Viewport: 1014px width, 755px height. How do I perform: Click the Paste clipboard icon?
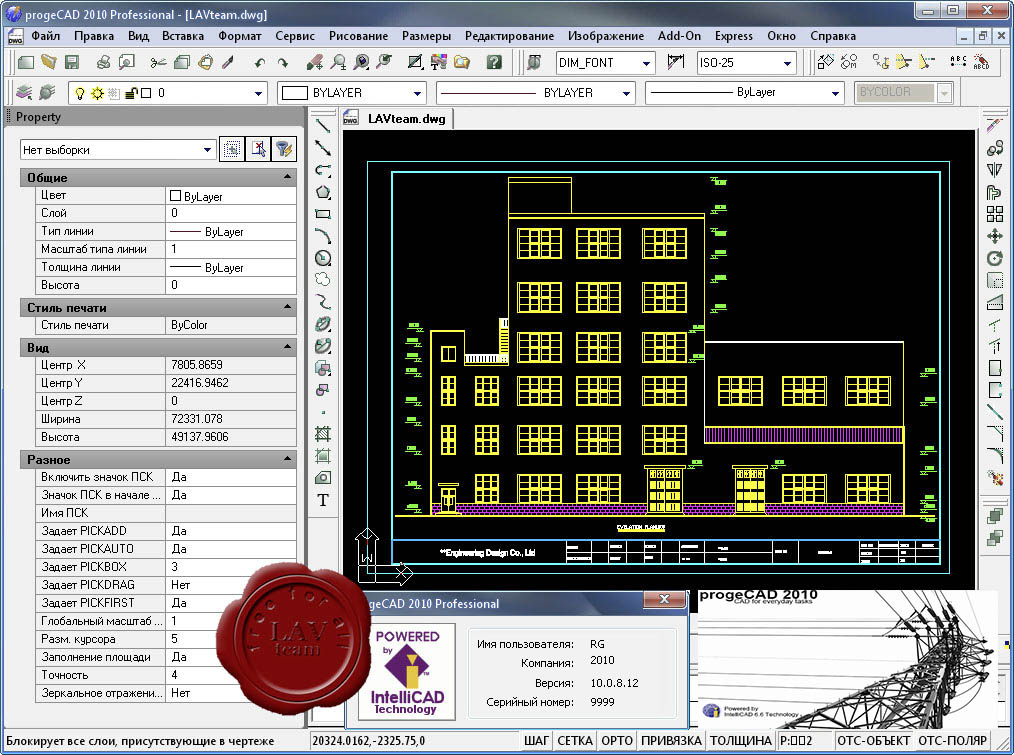(205, 62)
